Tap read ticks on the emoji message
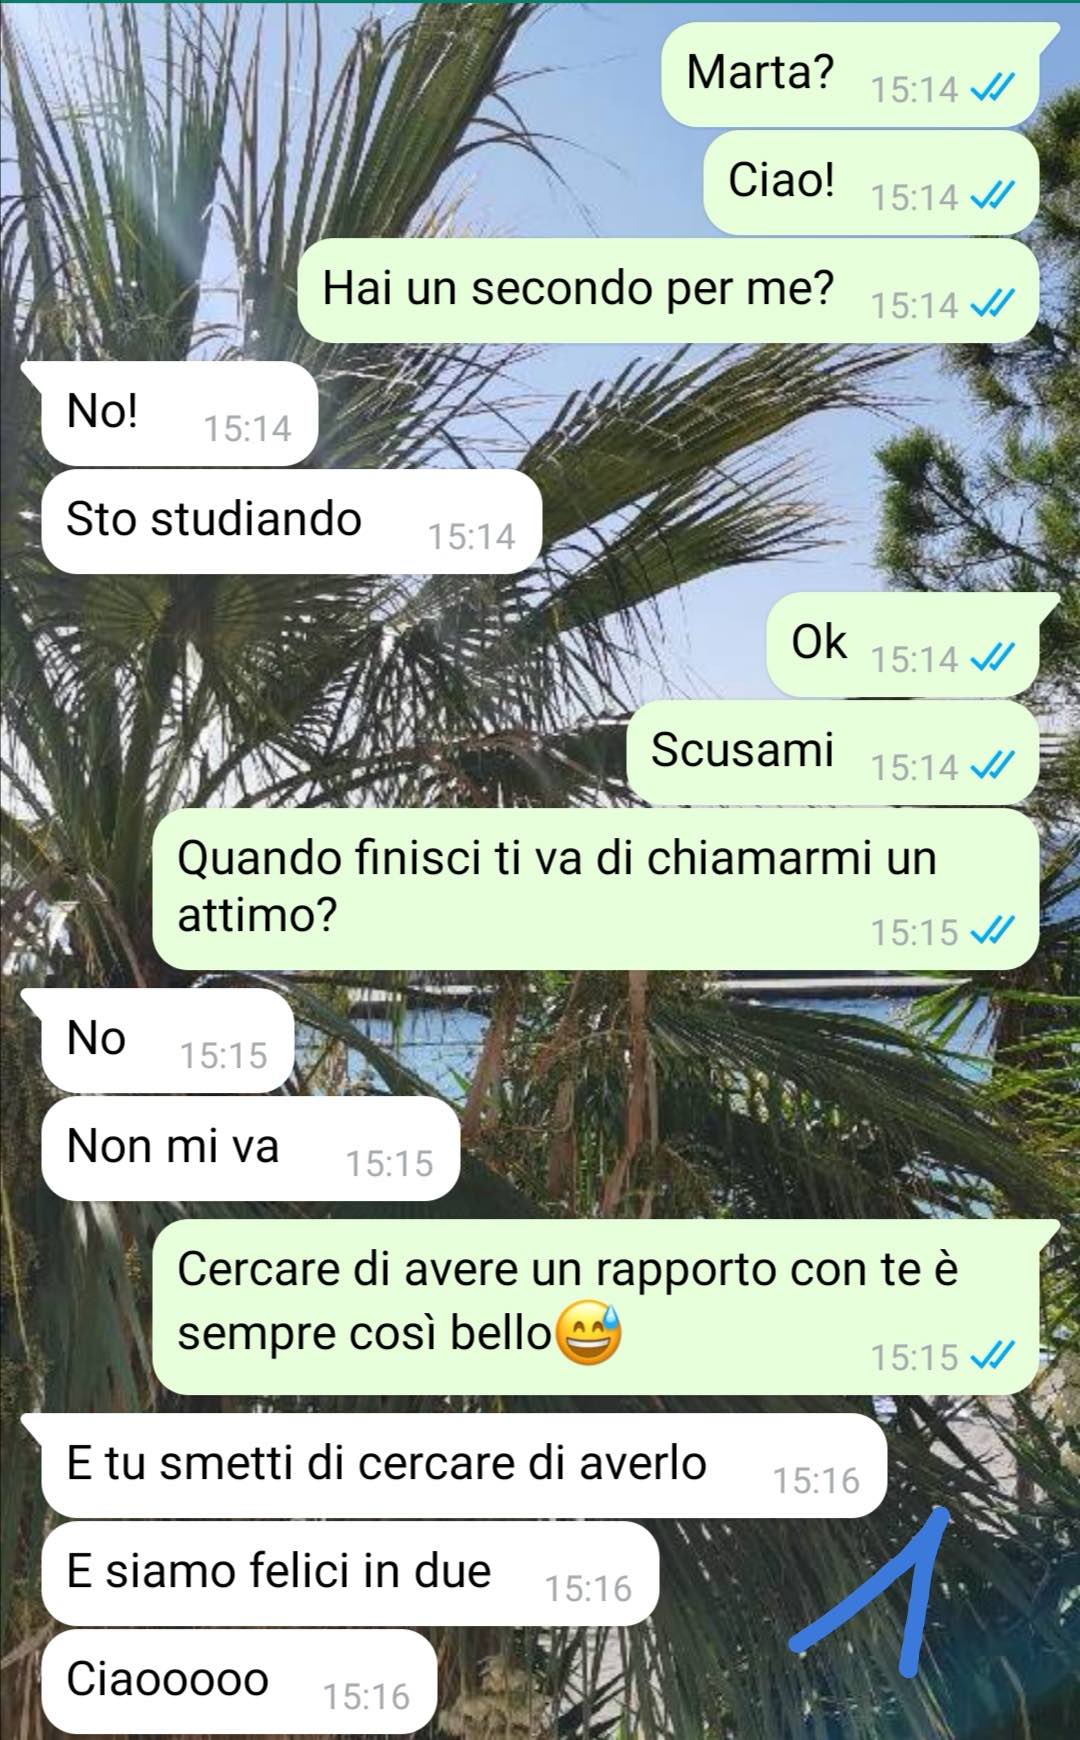The width and height of the screenshot is (1080, 1740). click(x=993, y=1357)
